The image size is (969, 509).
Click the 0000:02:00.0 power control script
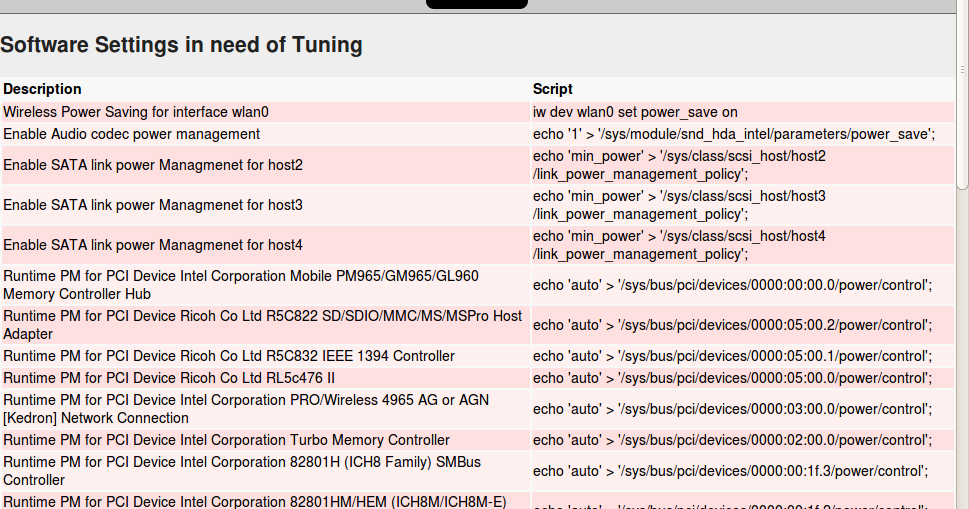tap(732, 440)
